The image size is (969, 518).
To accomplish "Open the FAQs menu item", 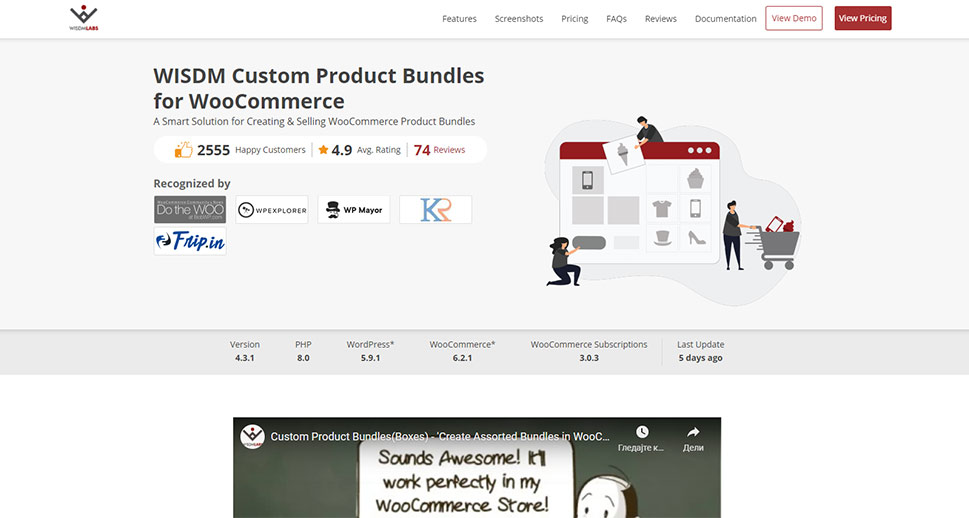I will [616, 19].
